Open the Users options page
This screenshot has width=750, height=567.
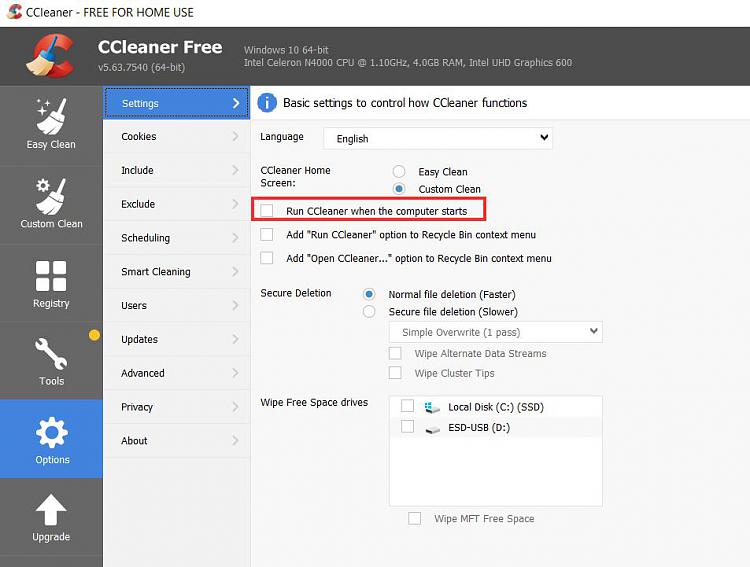pos(176,305)
